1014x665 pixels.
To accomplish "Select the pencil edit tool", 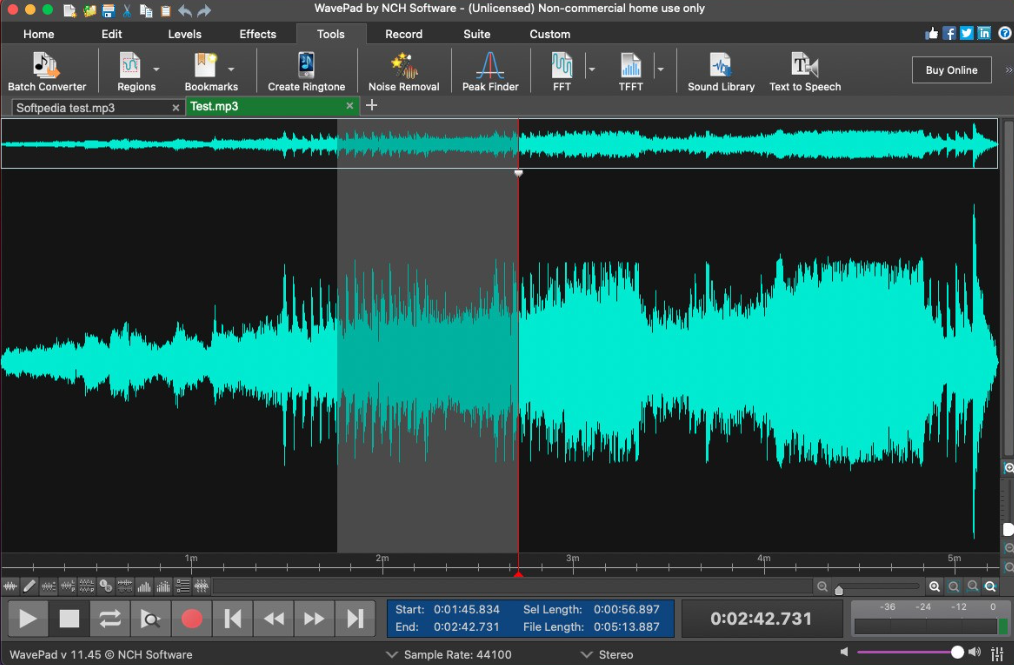I will click(29, 587).
